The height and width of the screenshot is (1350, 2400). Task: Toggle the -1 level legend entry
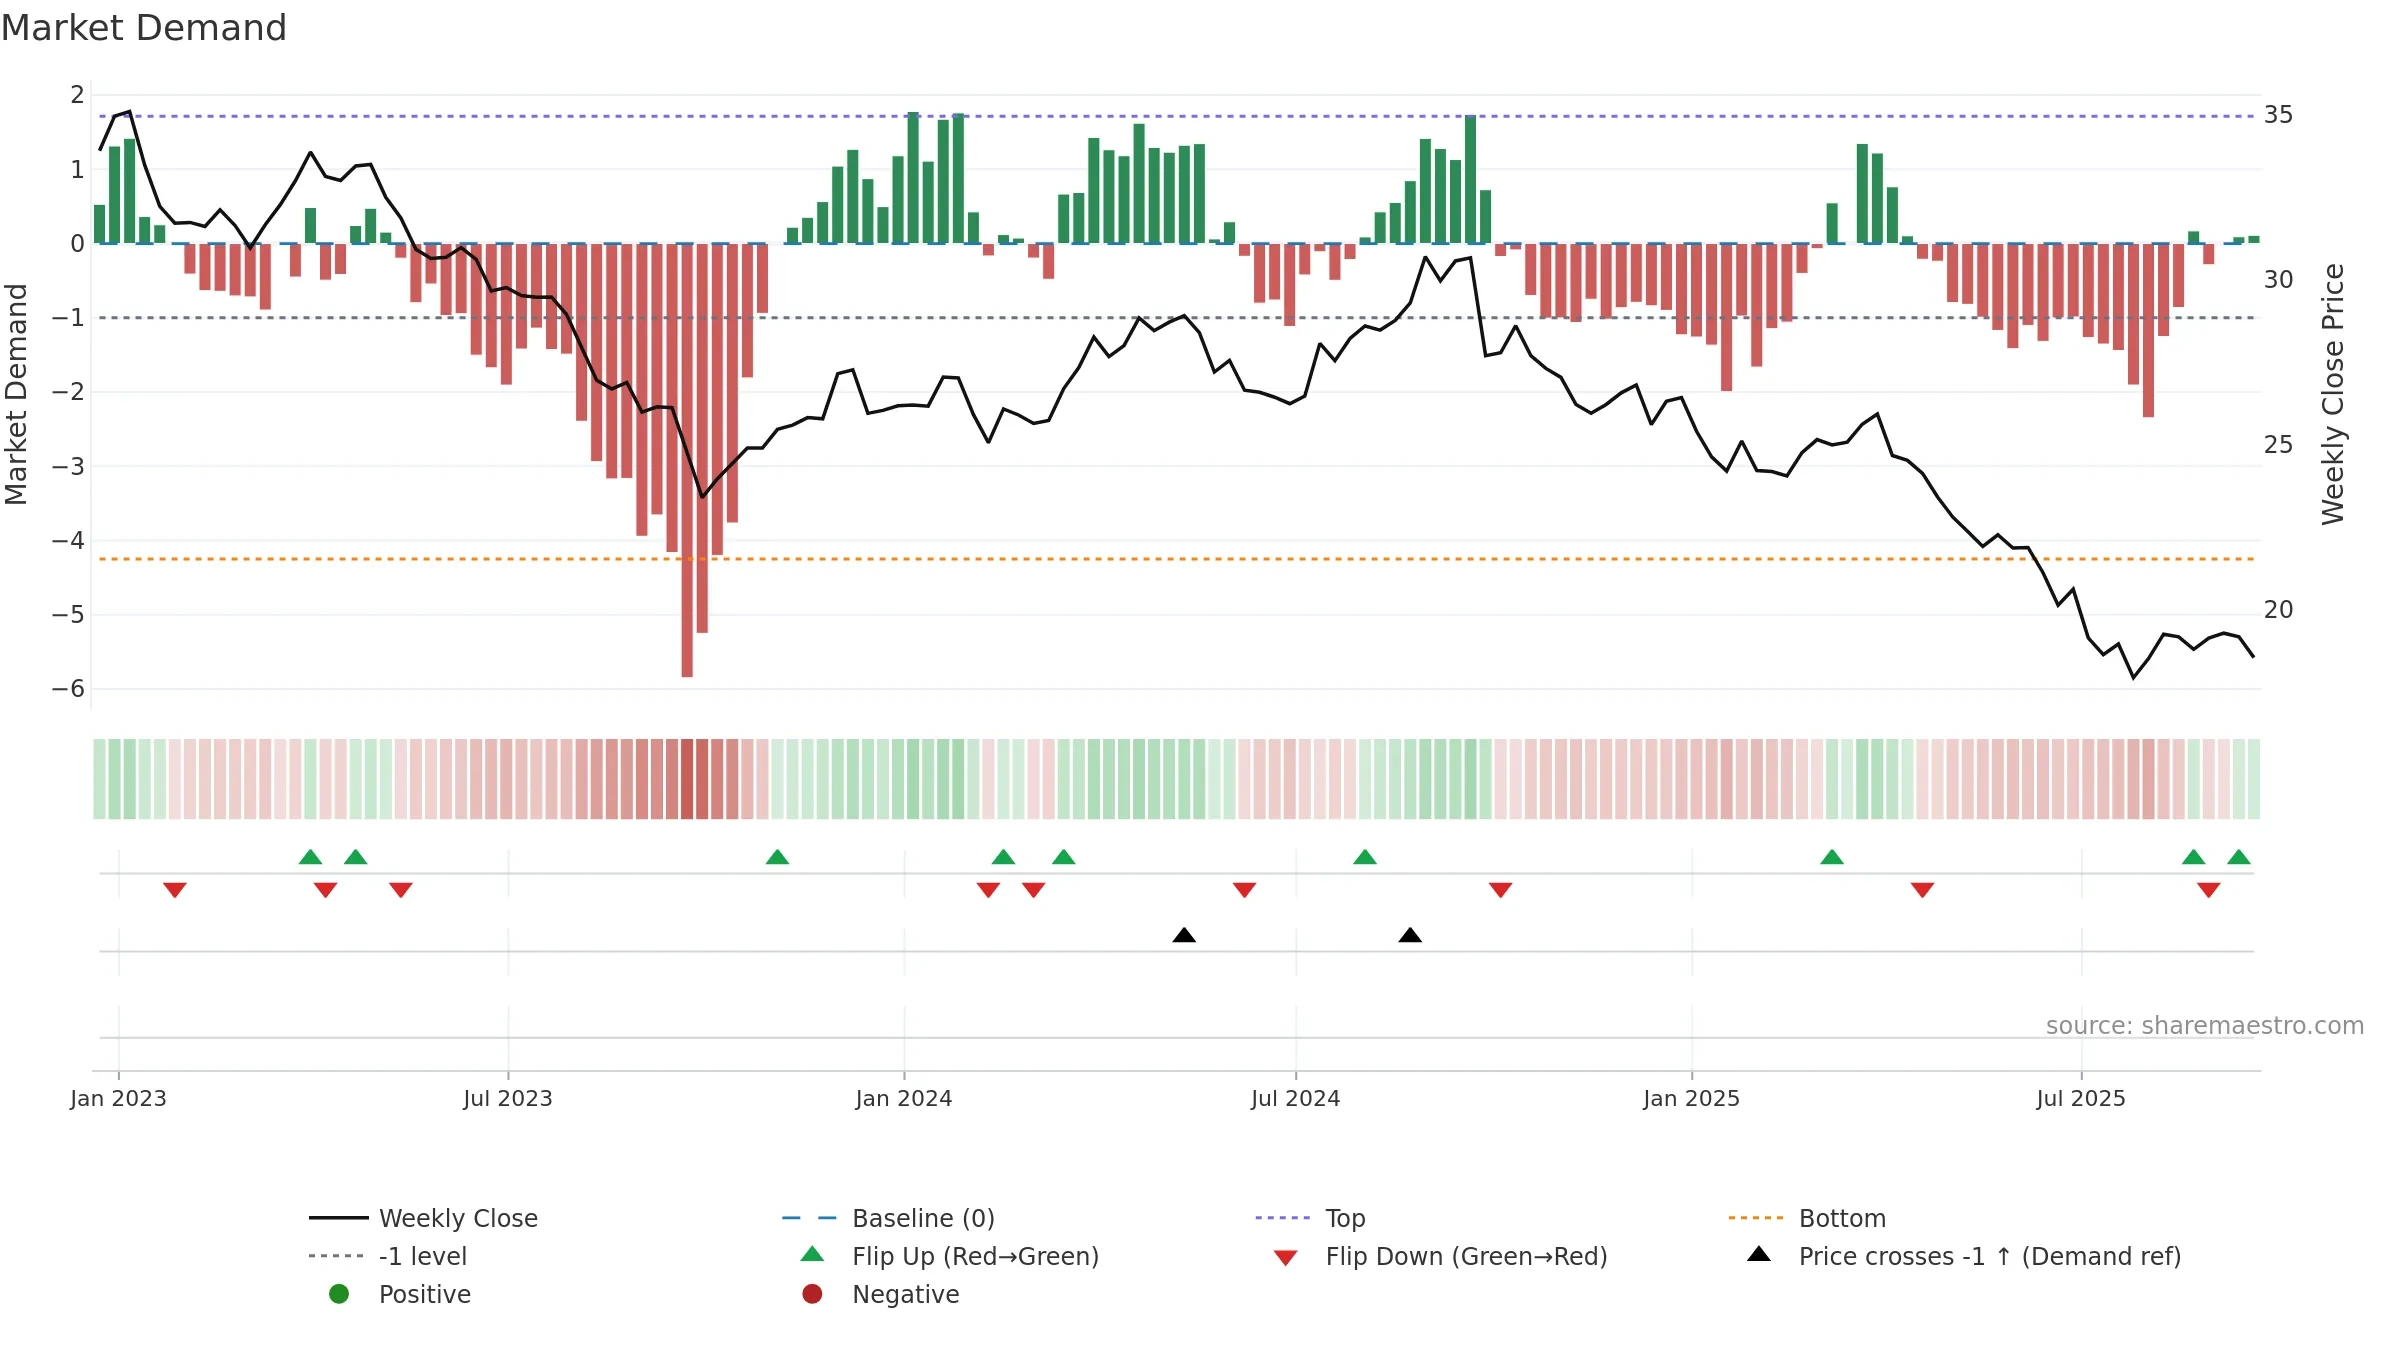(x=388, y=1256)
